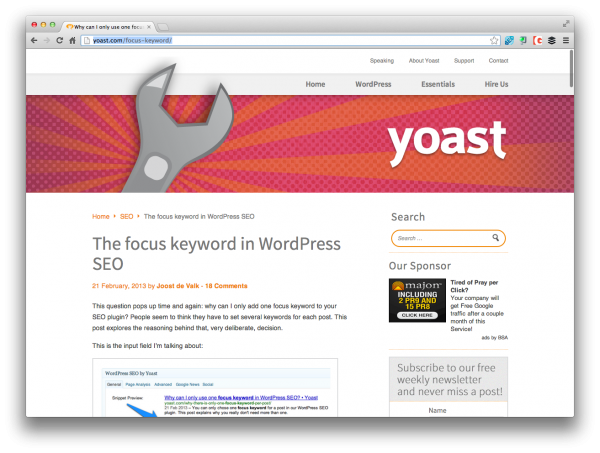The image size is (600, 453).
Task: Click the page vertical scrollbar
Action: point(571,69)
